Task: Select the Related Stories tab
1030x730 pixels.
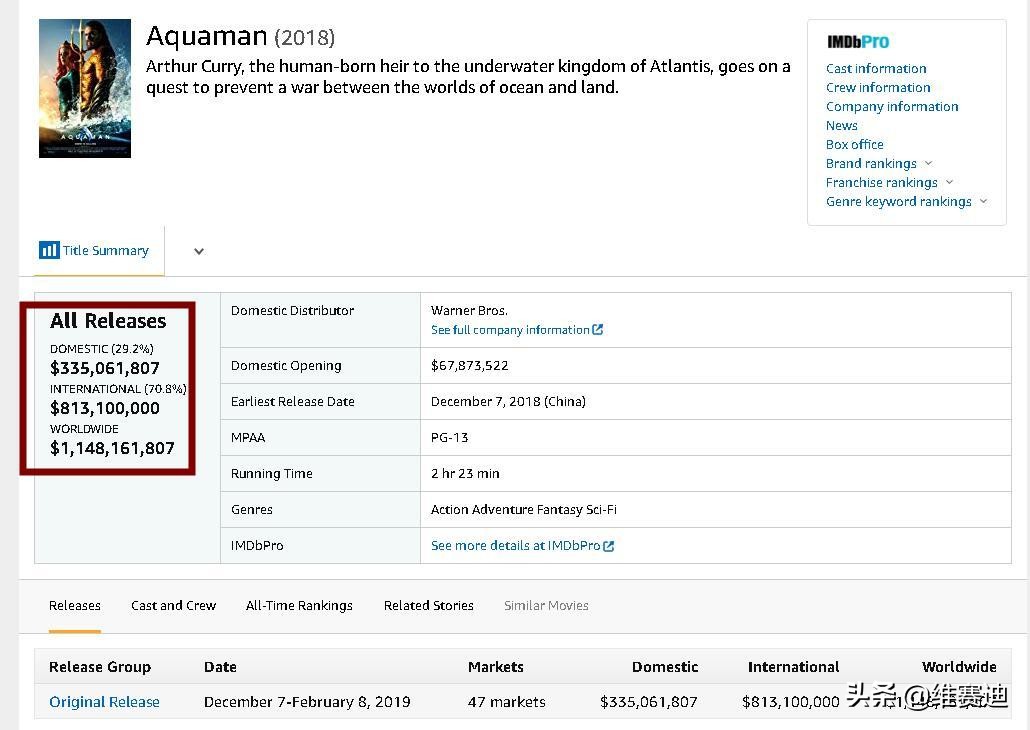Action: (x=428, y=605)
